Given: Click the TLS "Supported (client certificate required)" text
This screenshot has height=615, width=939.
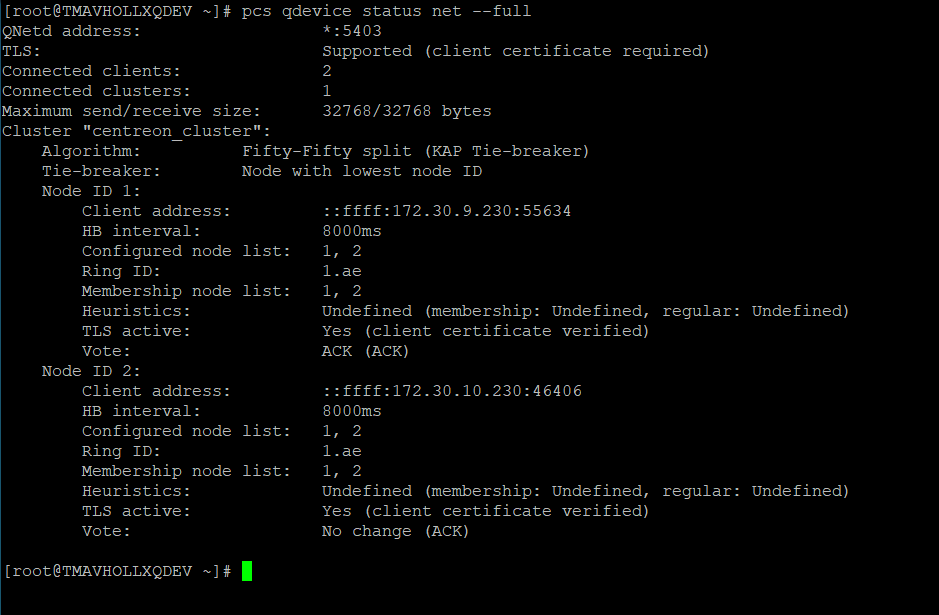Looking at the screenshot, I should (515, 51).
